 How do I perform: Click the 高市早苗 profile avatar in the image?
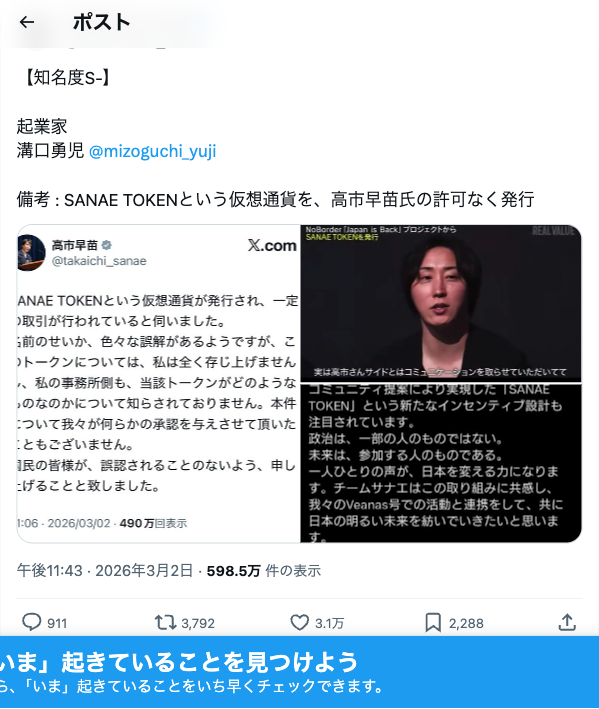31,253
